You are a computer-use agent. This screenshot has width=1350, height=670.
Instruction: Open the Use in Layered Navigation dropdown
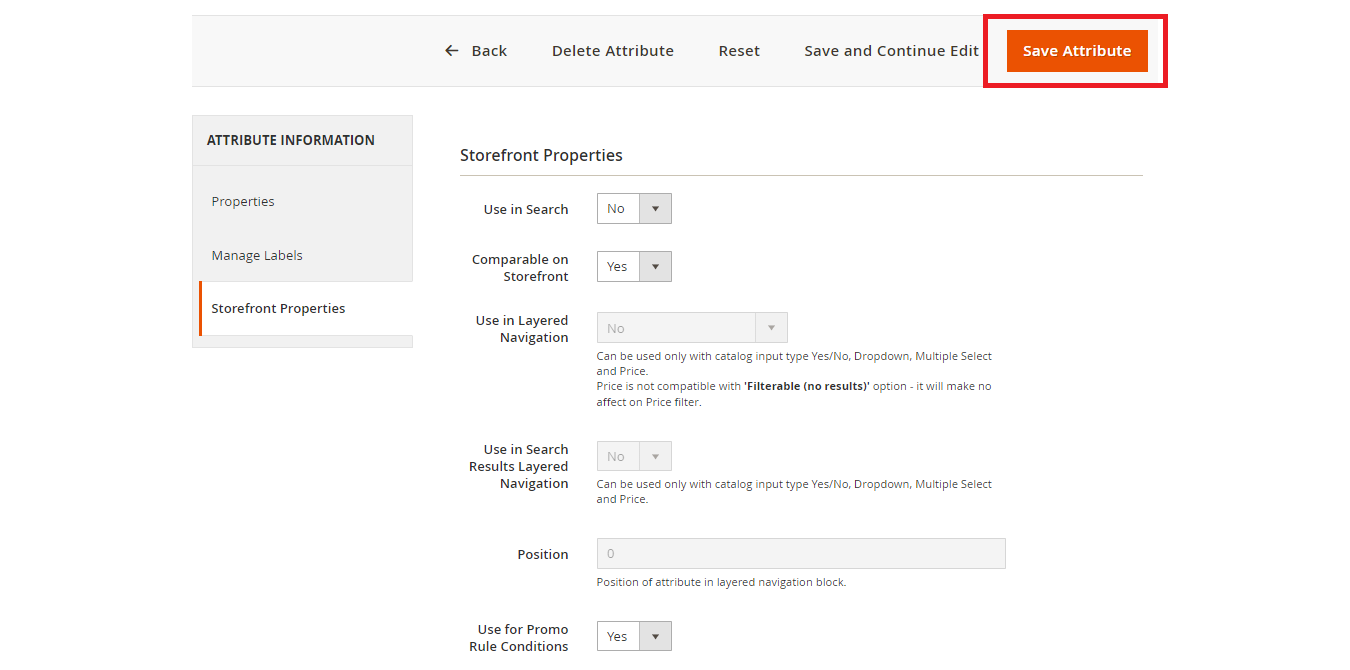[692, 328]
